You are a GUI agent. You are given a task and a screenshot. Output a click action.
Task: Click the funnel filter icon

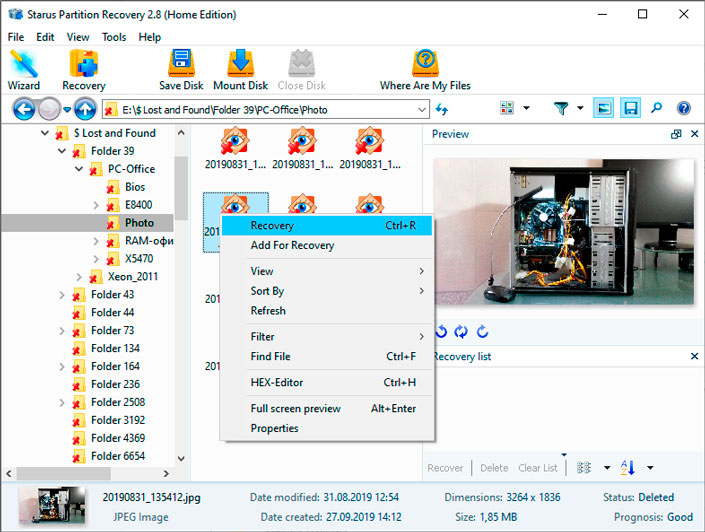561,108
